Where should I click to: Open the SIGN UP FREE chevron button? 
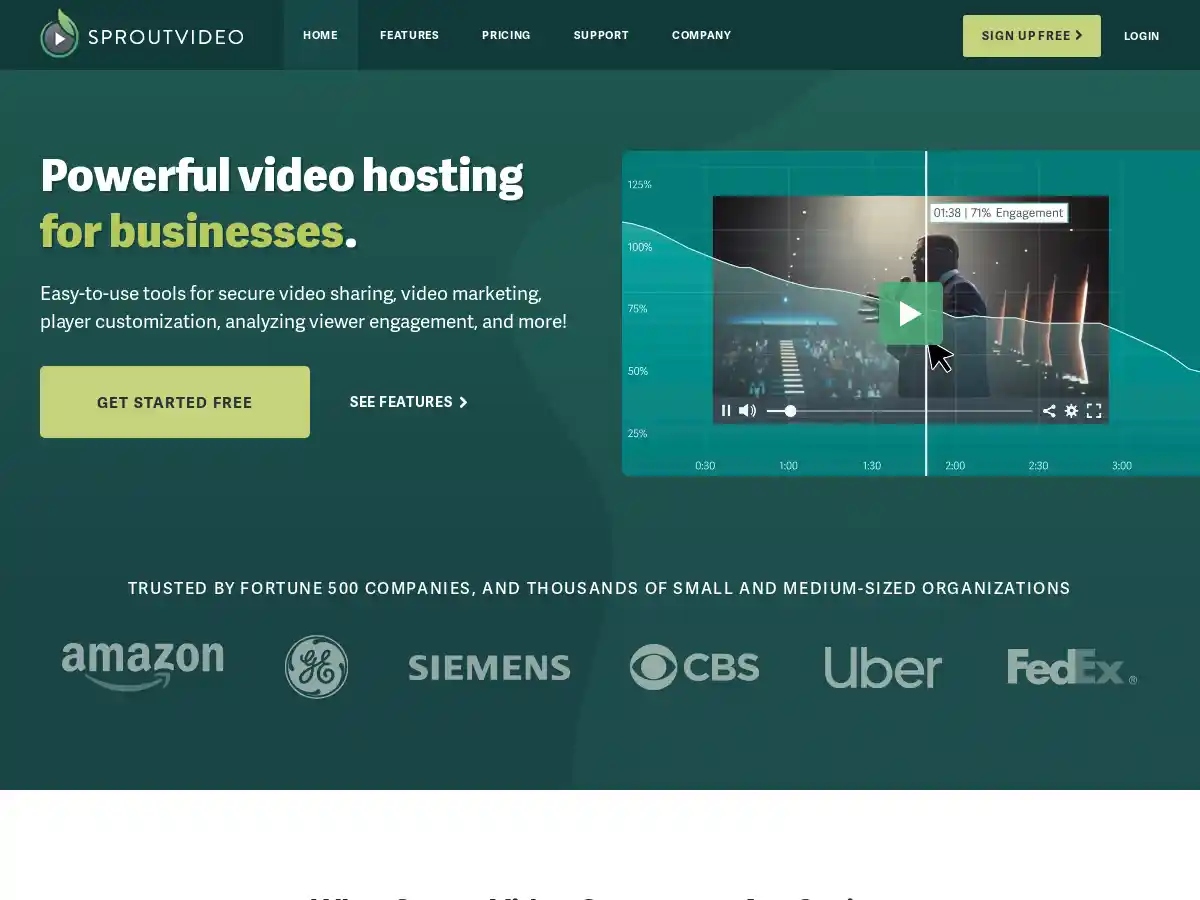[x=1031, y=35]
